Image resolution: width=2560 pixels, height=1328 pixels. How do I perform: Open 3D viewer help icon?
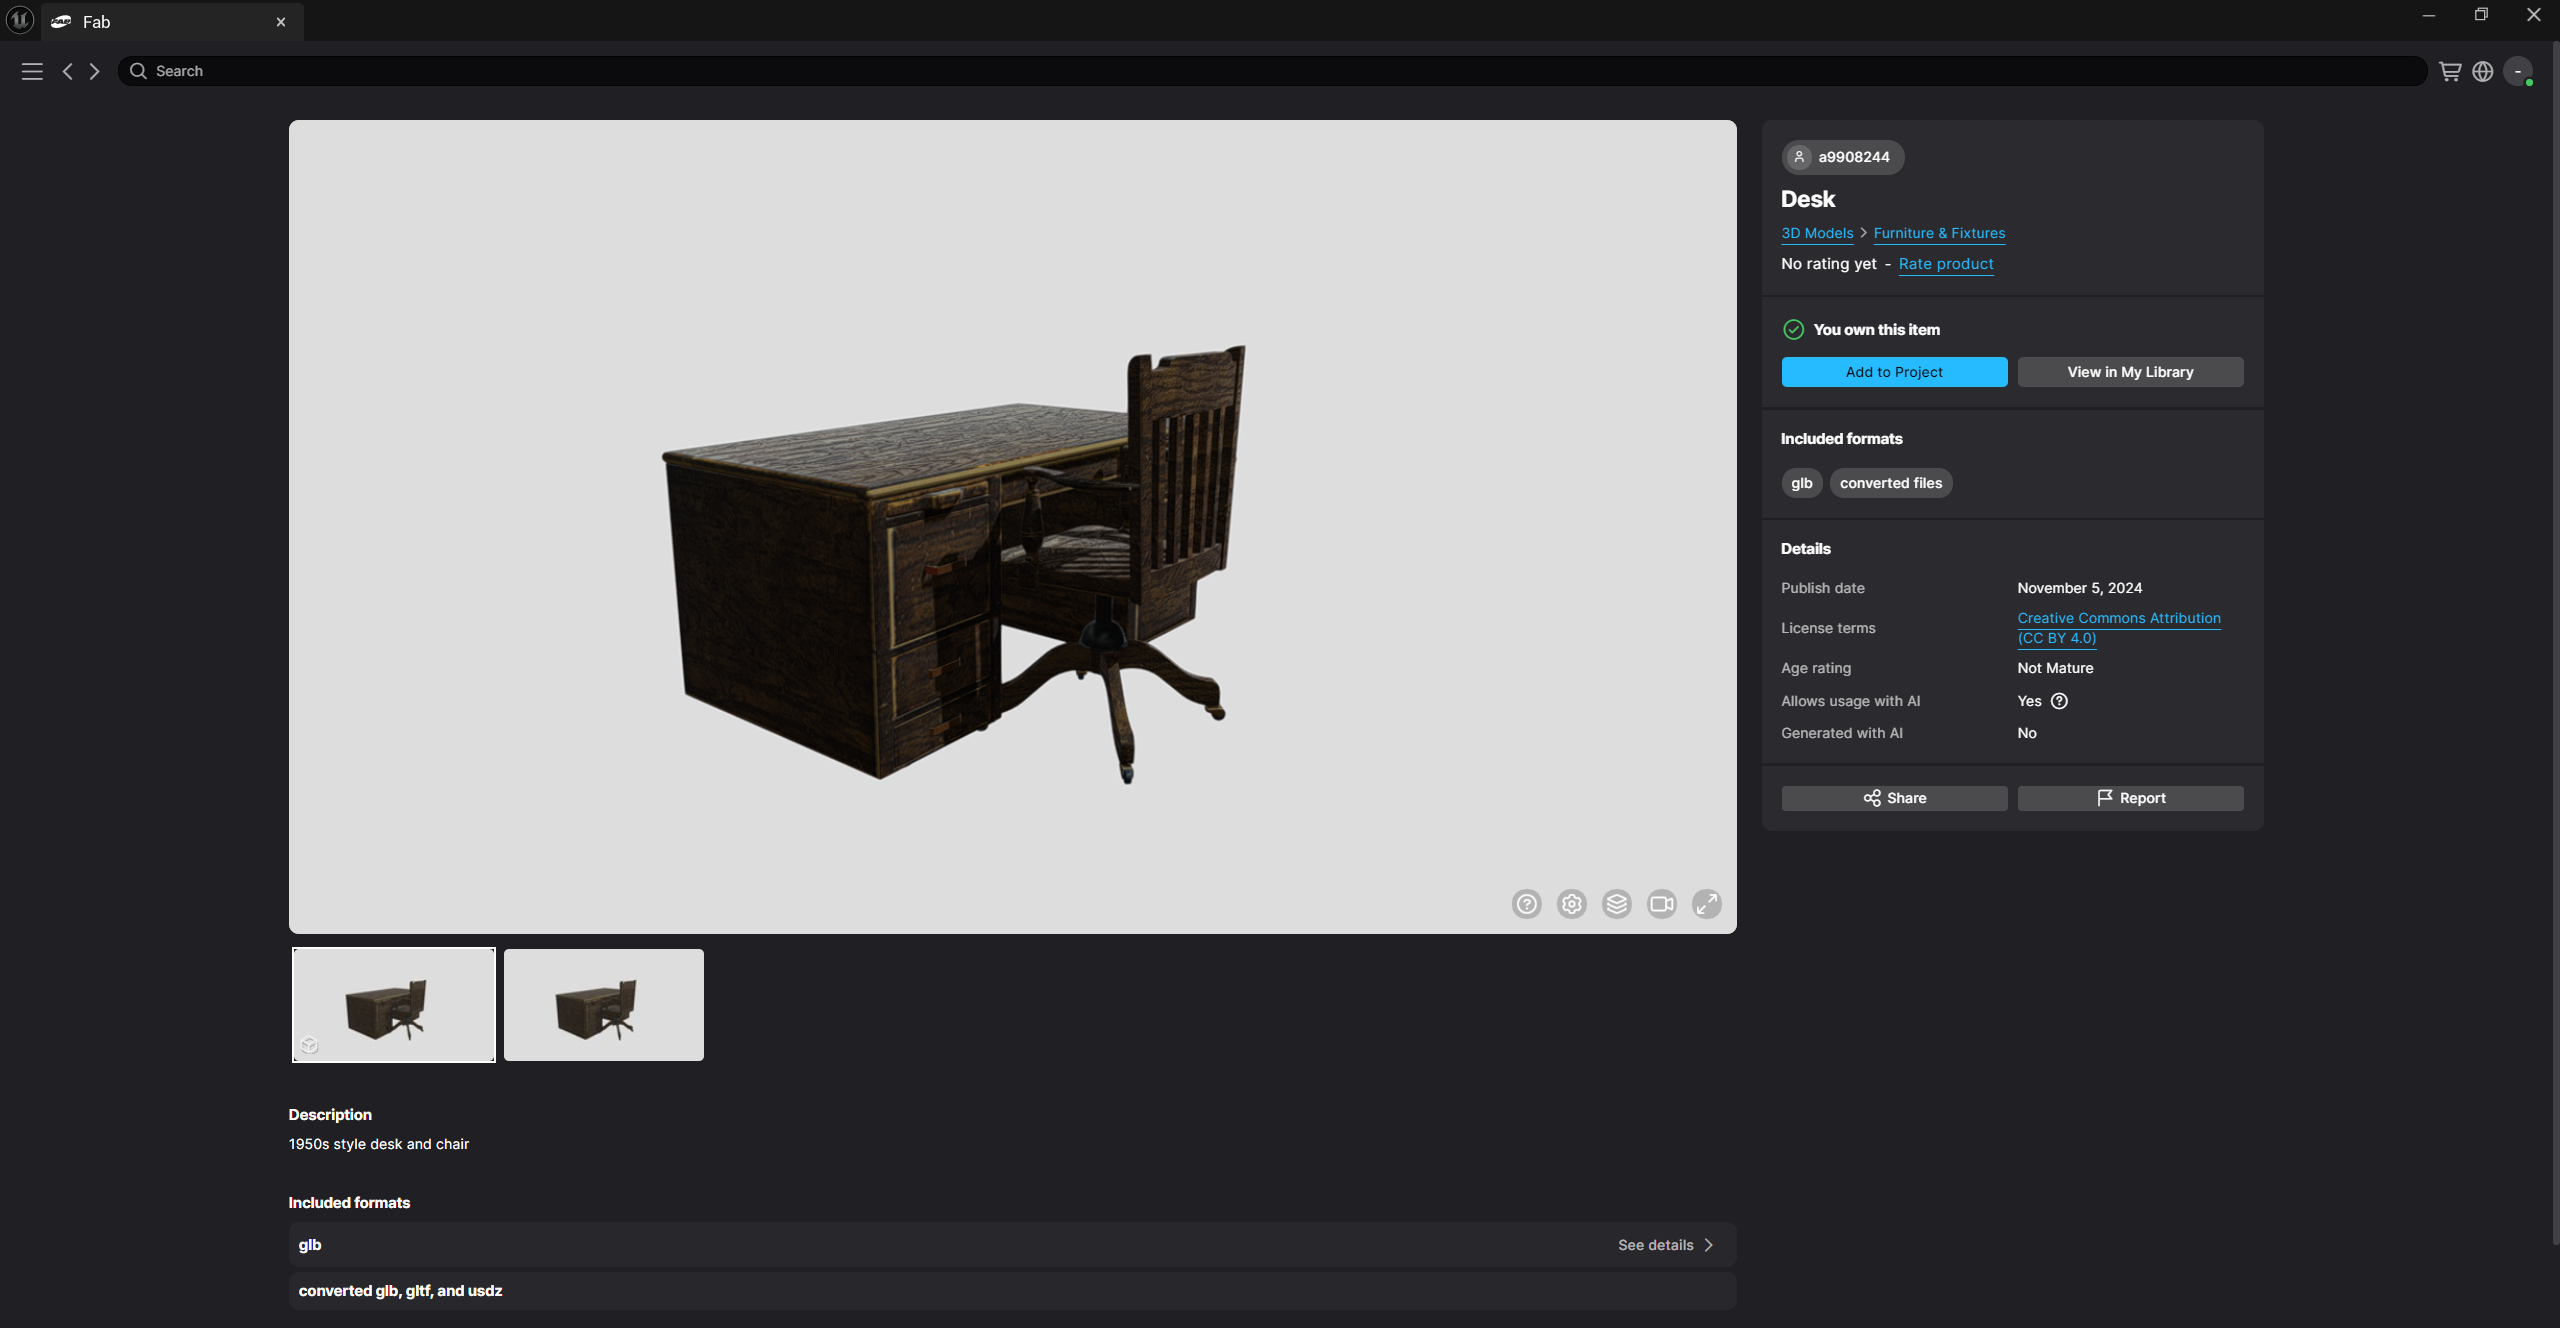[1526, 904]
